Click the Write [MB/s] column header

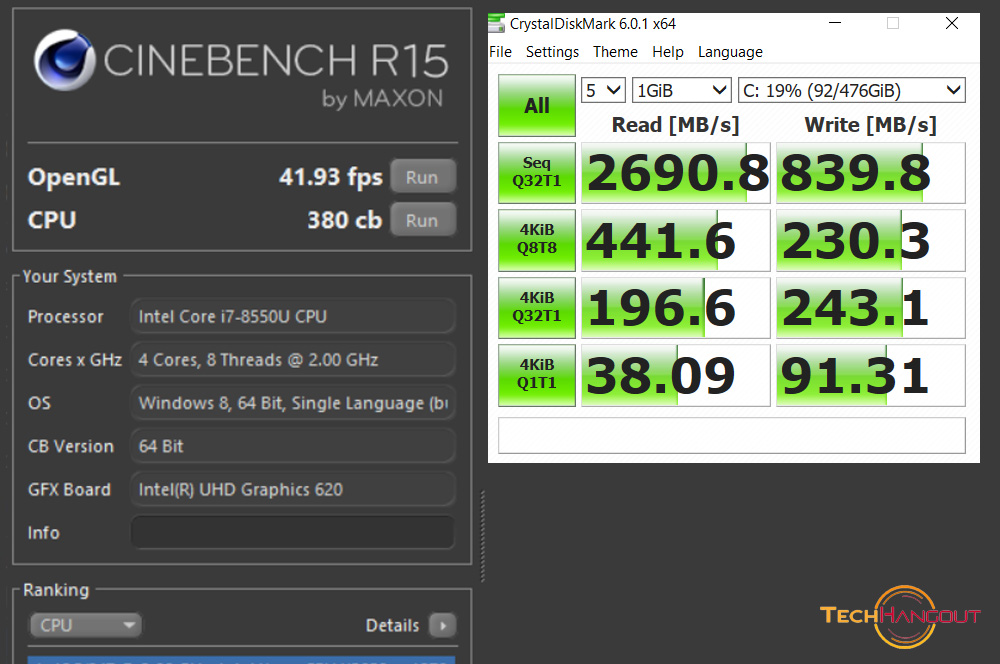(x=871, y=125)
